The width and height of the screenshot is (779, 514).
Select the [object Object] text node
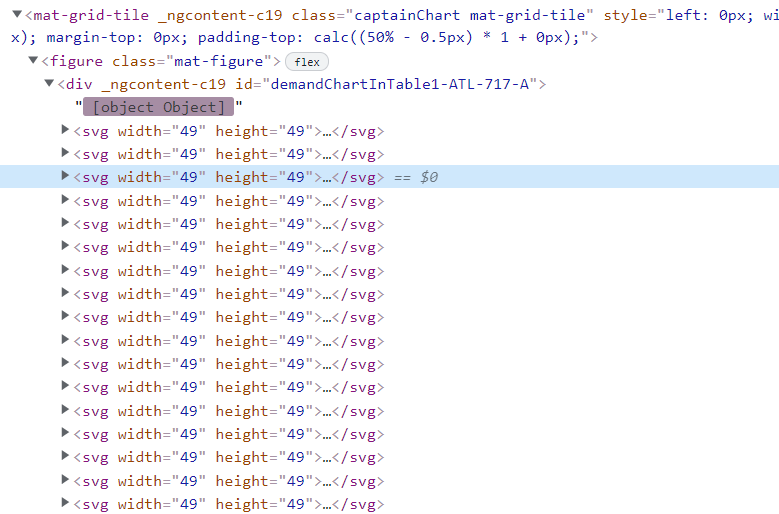coord(158,107)
